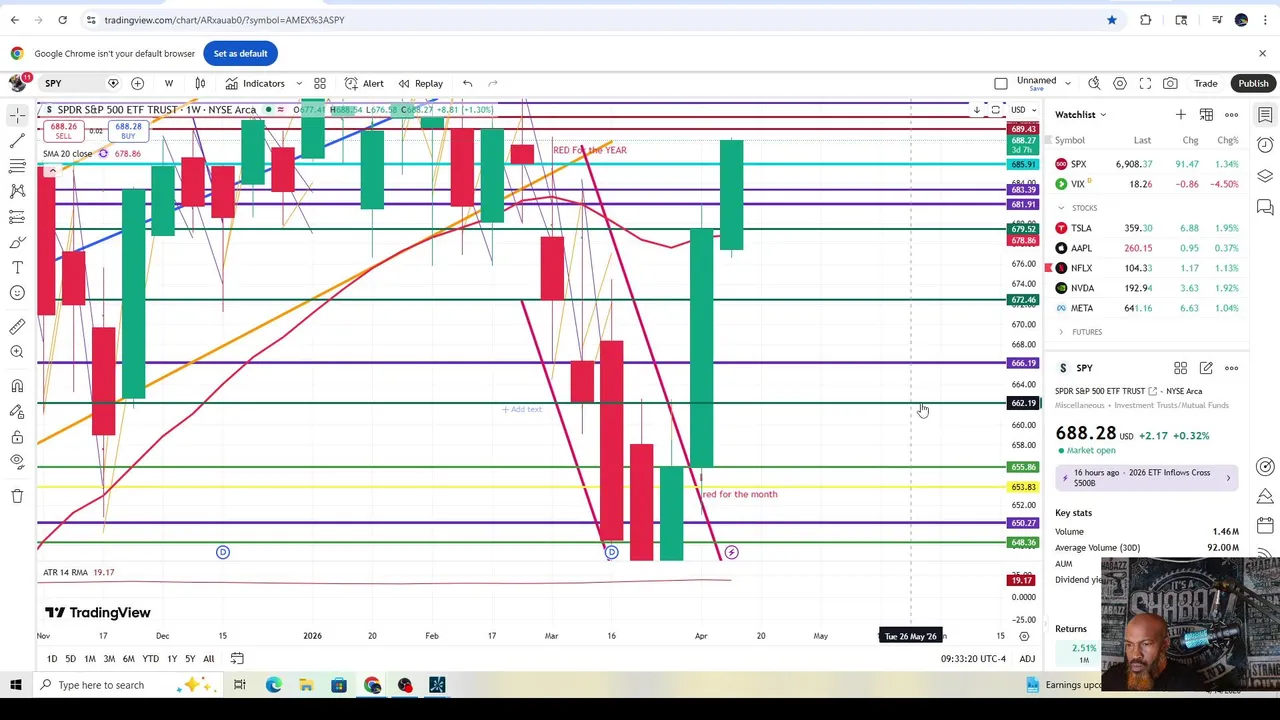Select the VIX row in watchlist
Viewport: 1280px width, 720px height.
click(1147, 184)
